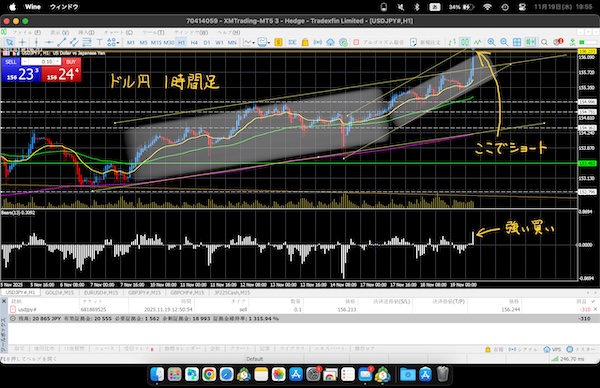This screenshot has width=600, height=388.
Task: Switch chart to W1 timeframe
Action: (x=219, y=42)
